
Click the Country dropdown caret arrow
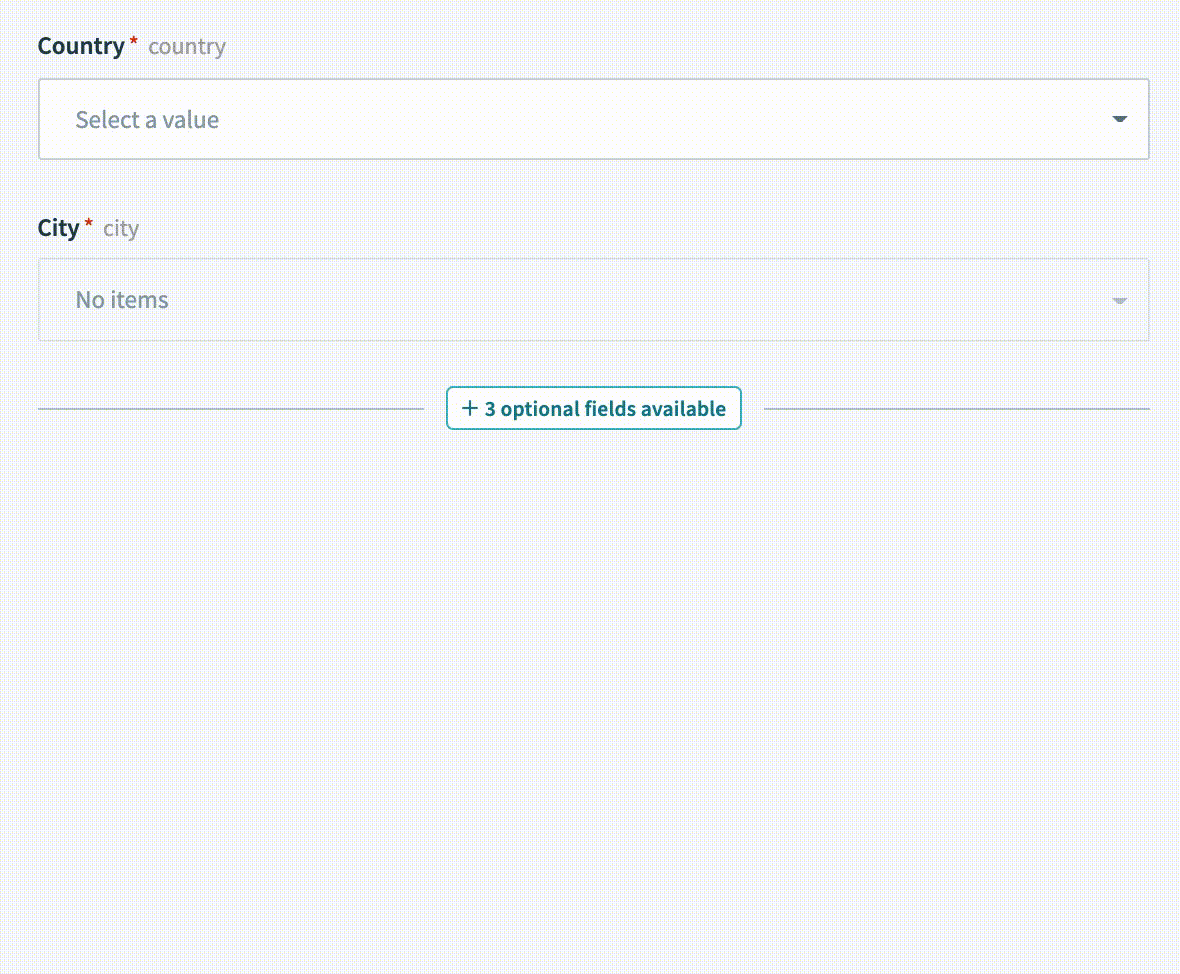tap(1119, 119)
